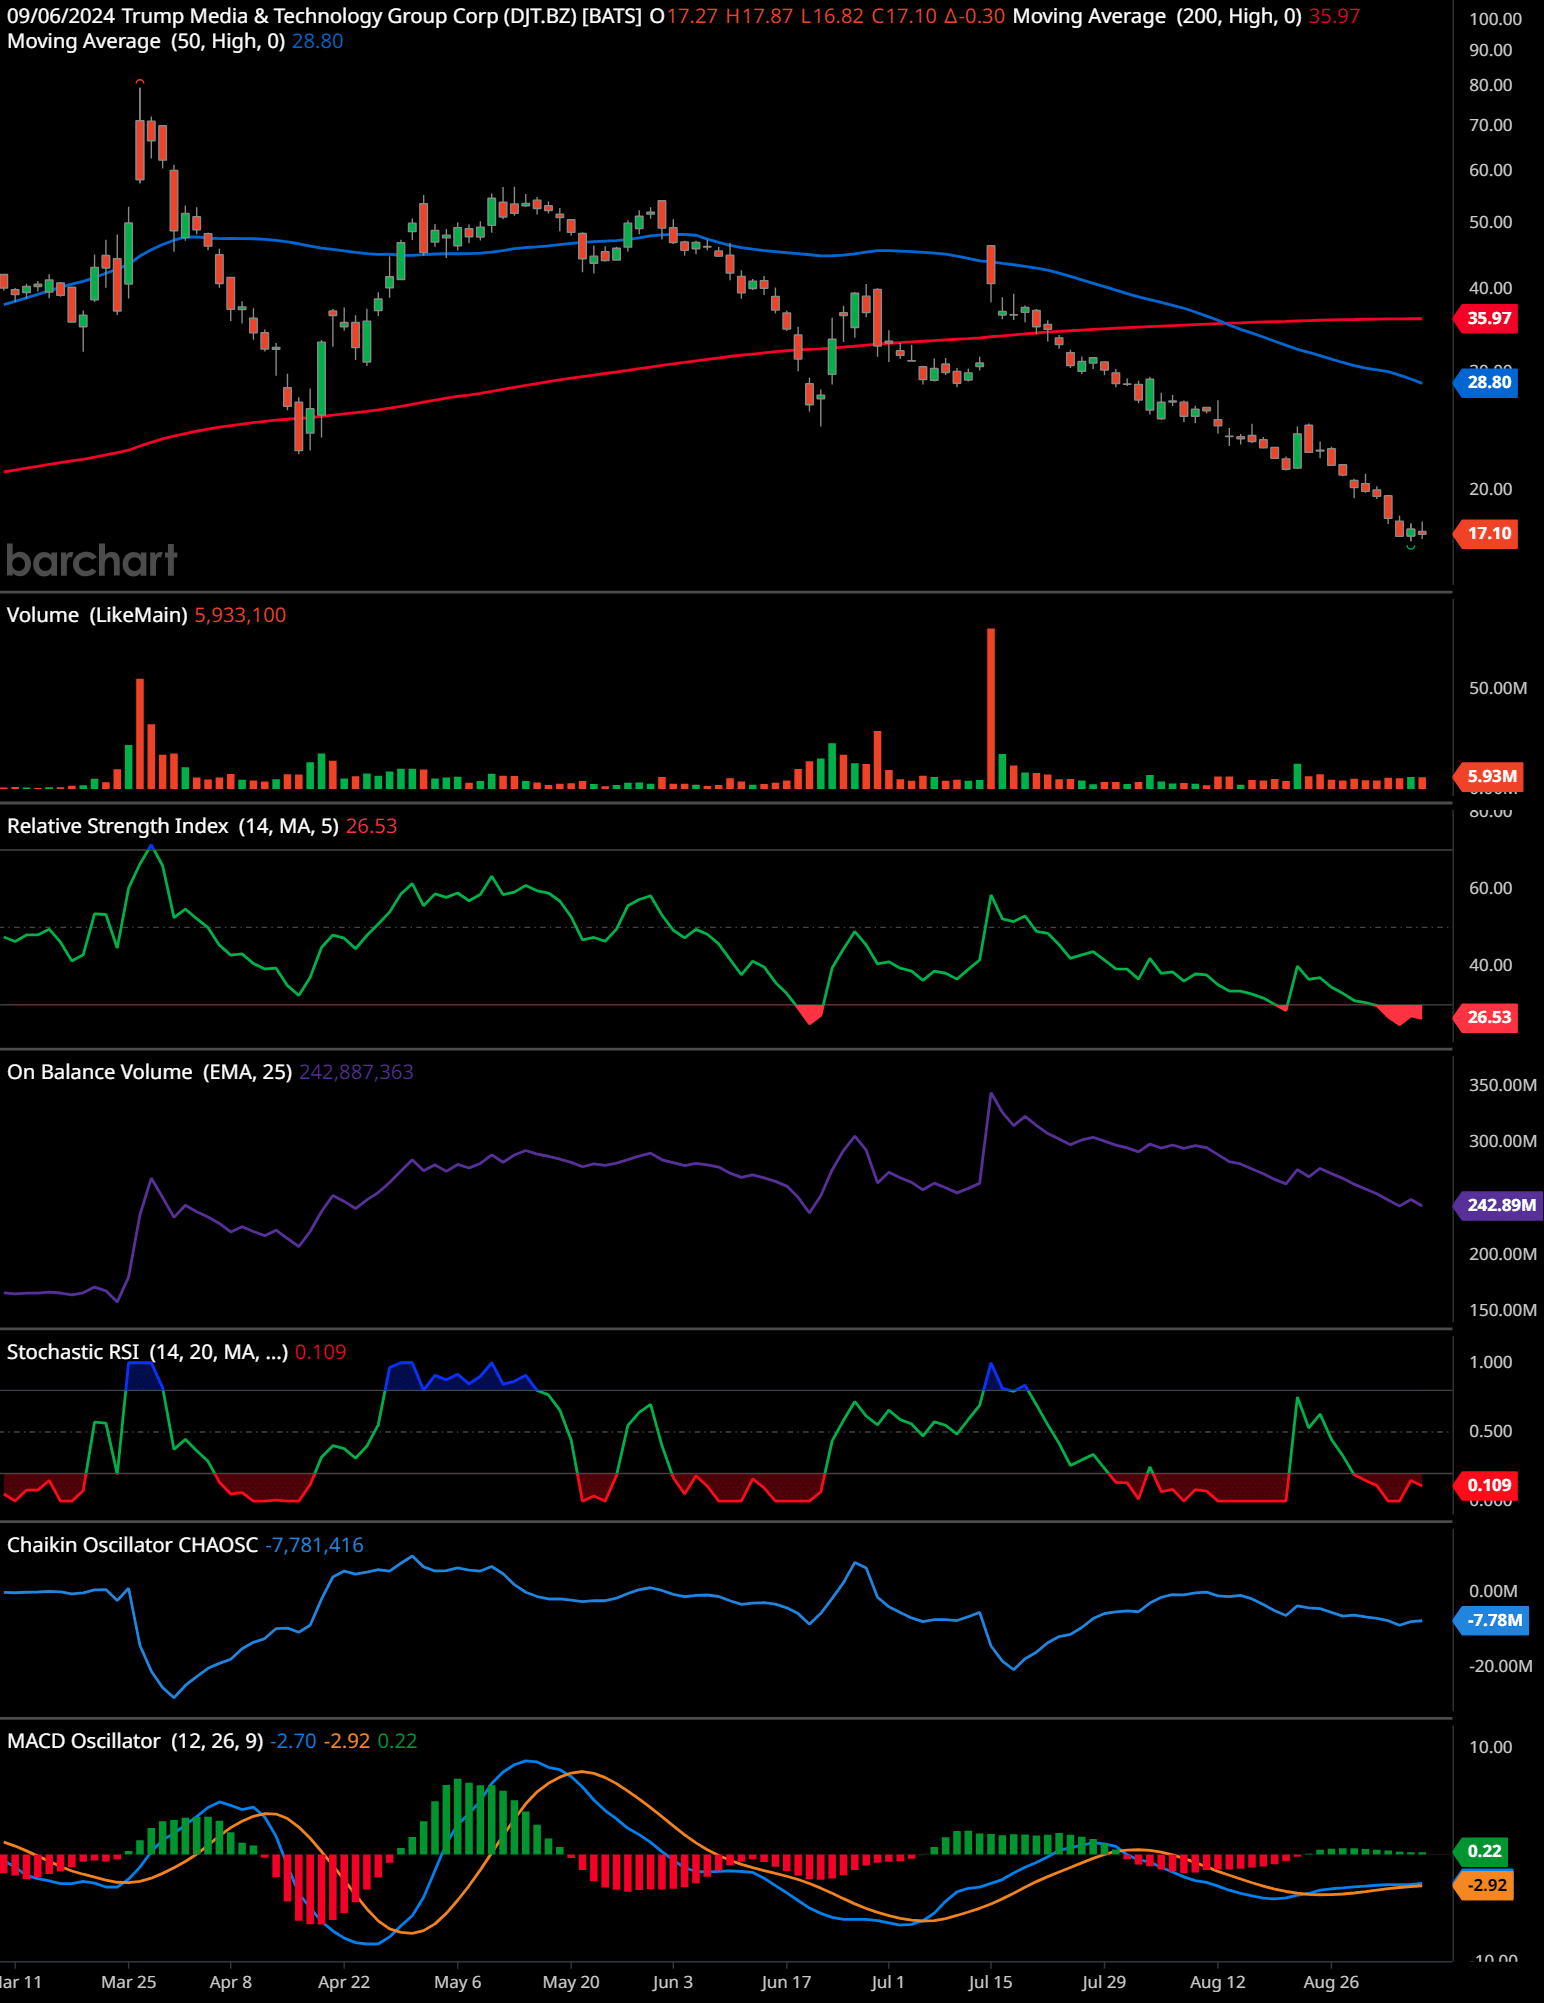Click the 50.00M volume axis label
The height and width of the screenshot is (2003, 1544).
click(x=1498, y=688)
